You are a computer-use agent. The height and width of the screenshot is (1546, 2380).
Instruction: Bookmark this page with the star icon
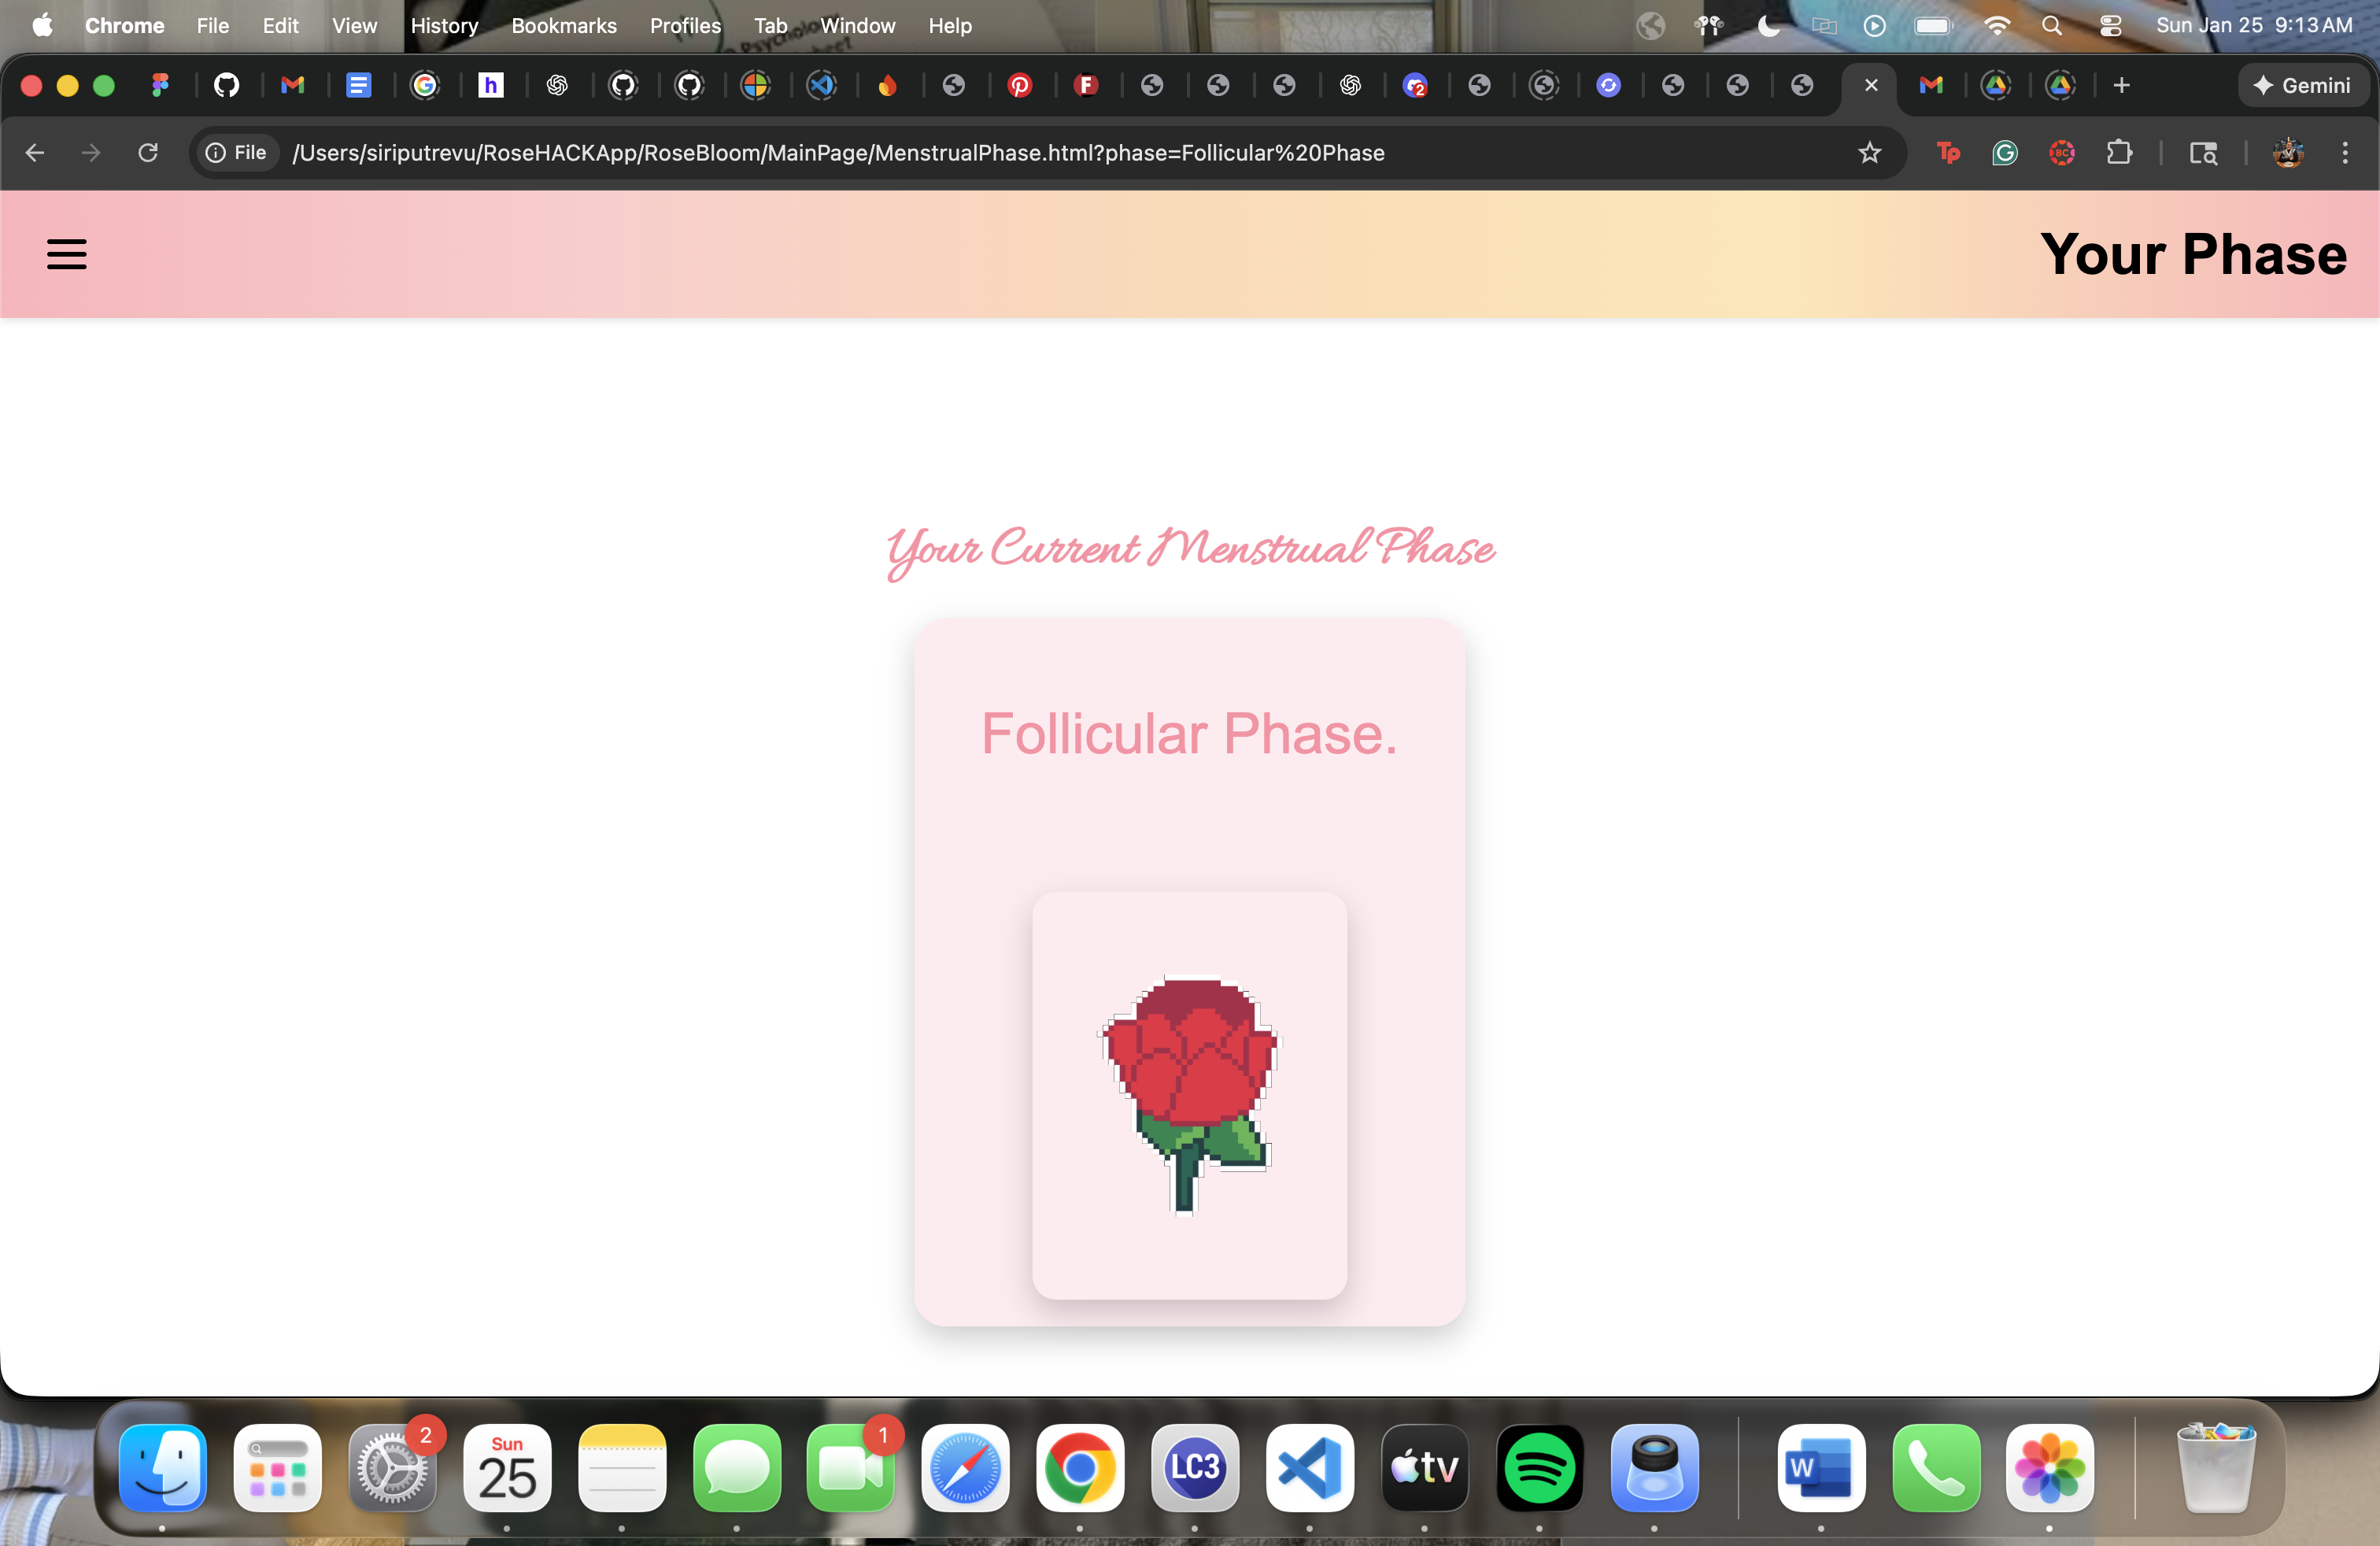pyautogui.click(x=1869, y=153)
